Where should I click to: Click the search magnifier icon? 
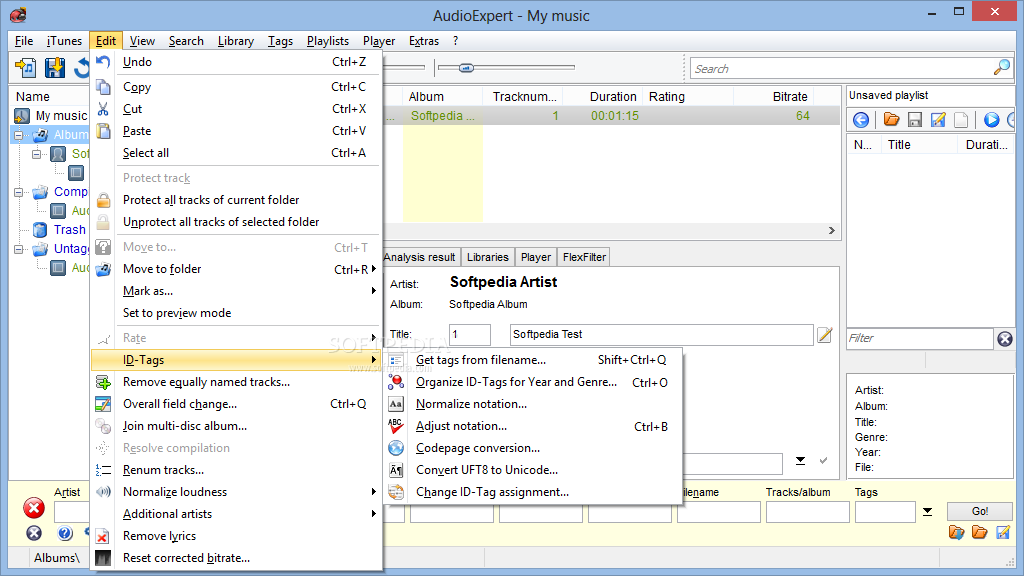(x=1002, y=68)
